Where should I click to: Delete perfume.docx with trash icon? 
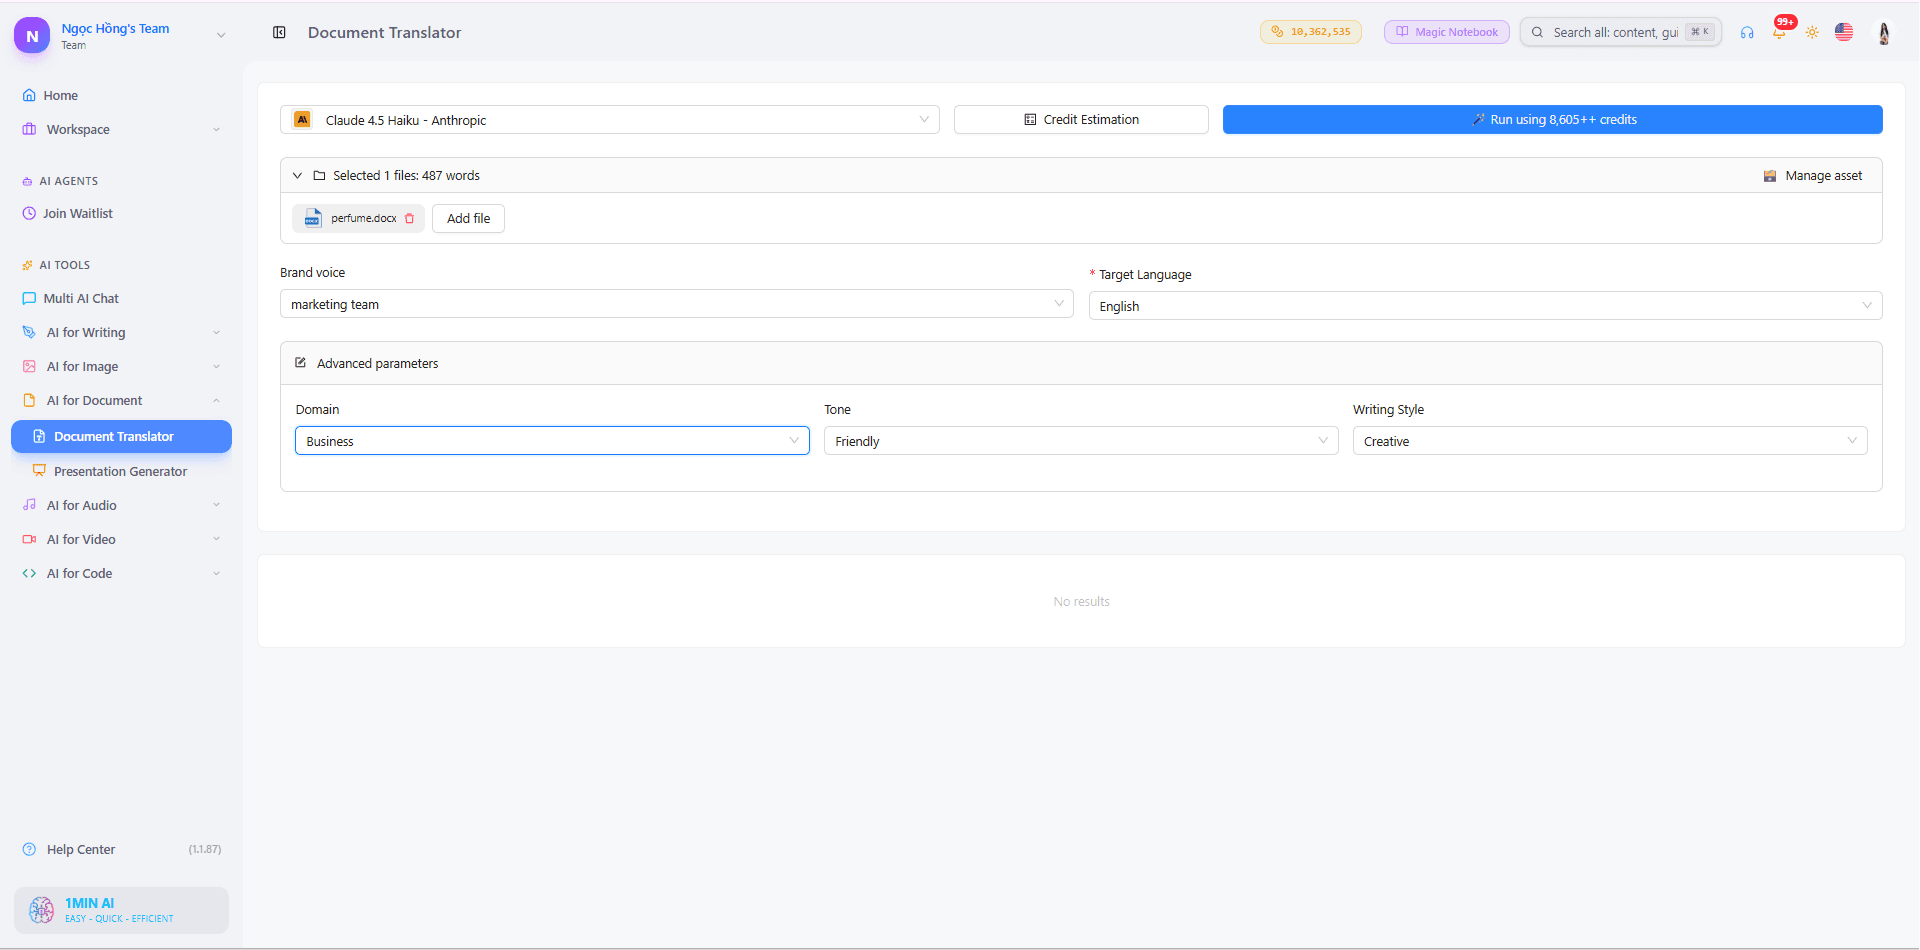pos(410,218)
